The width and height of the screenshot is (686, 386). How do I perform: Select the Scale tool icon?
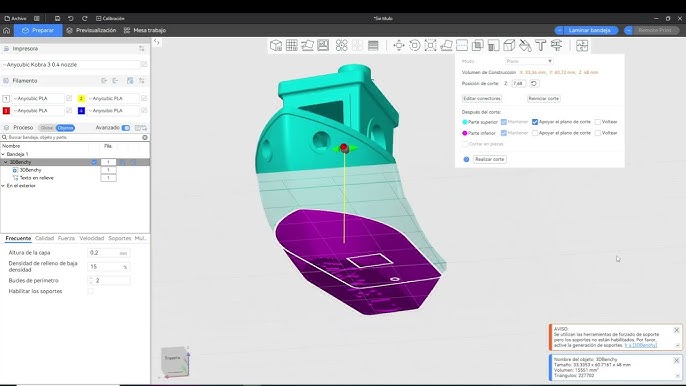coord(430,46)
